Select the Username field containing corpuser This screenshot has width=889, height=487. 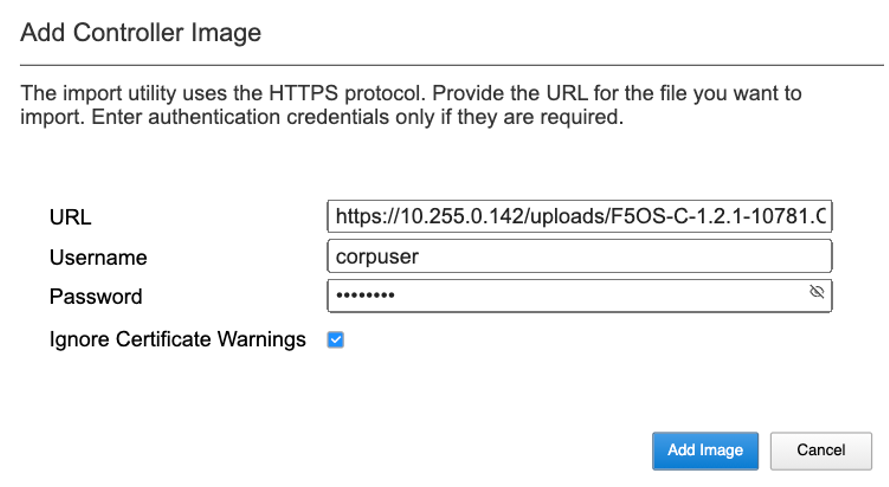[579, 256]
